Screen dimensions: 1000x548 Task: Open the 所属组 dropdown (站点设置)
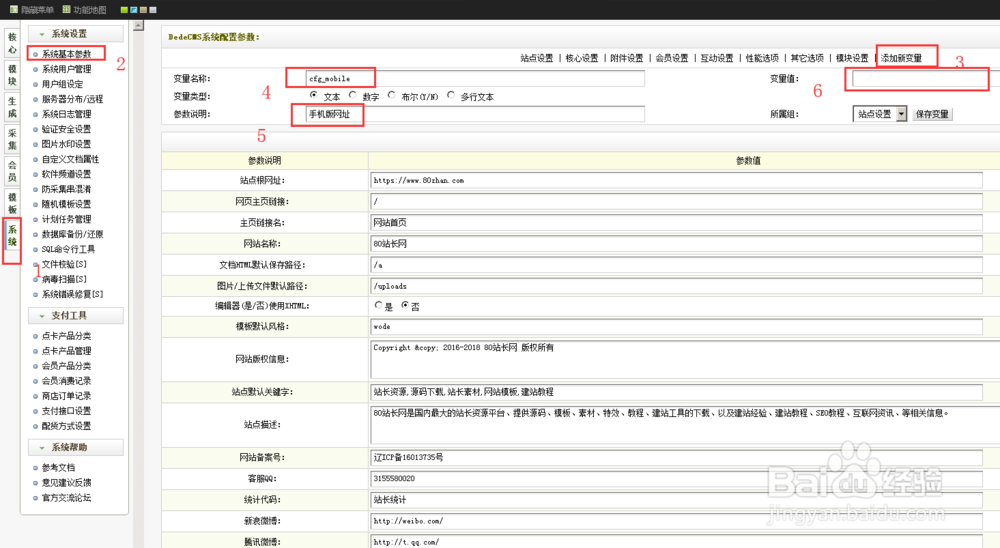879,114
